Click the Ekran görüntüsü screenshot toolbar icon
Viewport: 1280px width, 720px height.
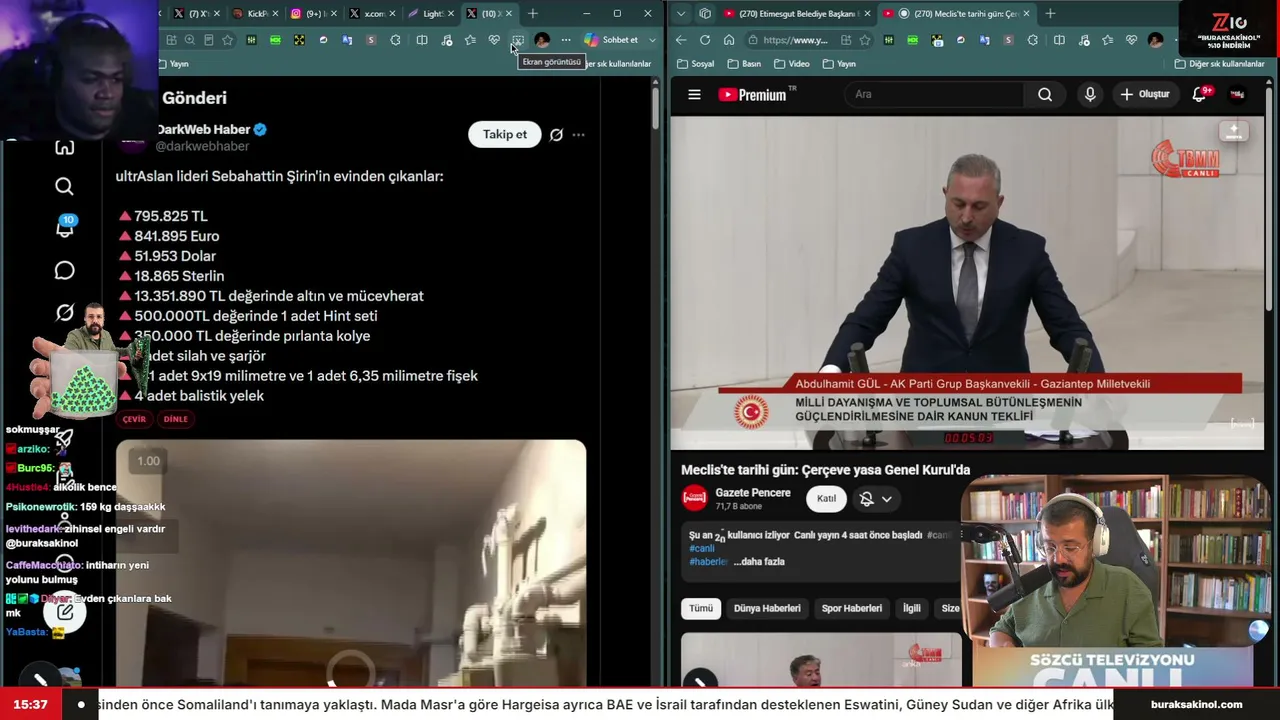click(x=518, y=40)
